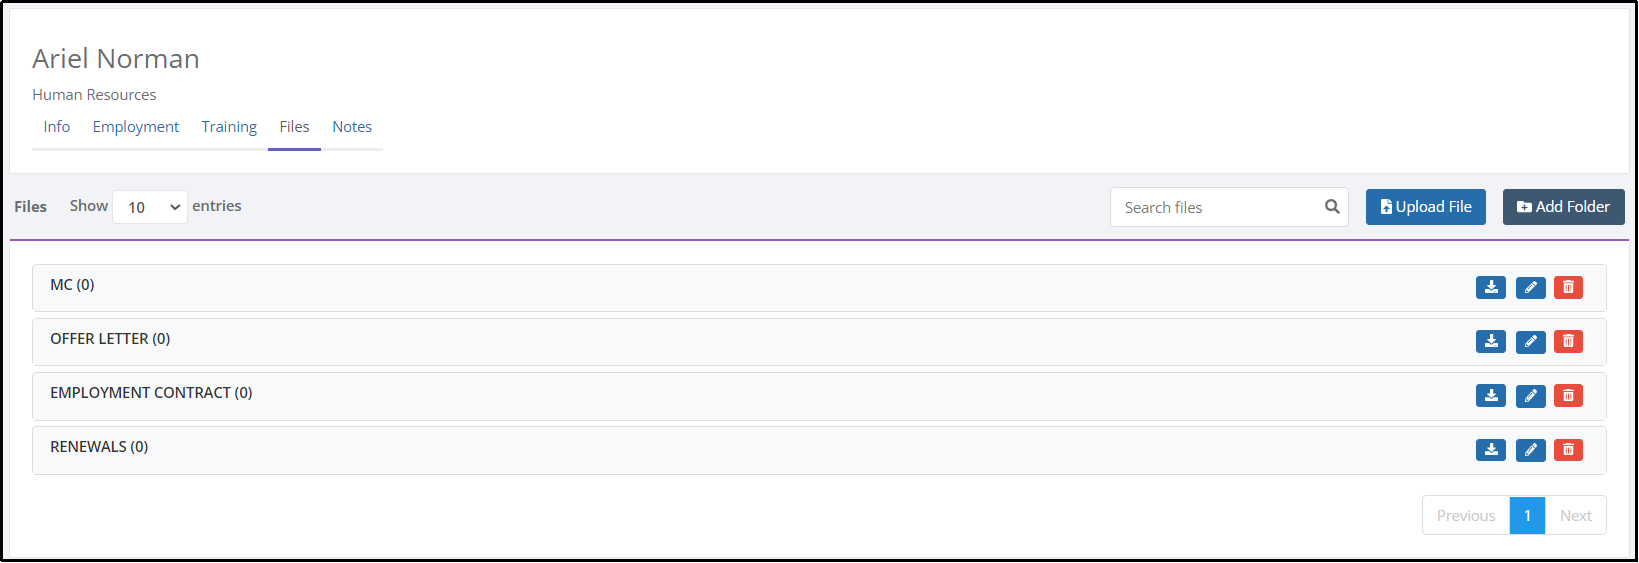Open the Show entries dropdown
Viewport: 1639px width, 563px height.
150,207
